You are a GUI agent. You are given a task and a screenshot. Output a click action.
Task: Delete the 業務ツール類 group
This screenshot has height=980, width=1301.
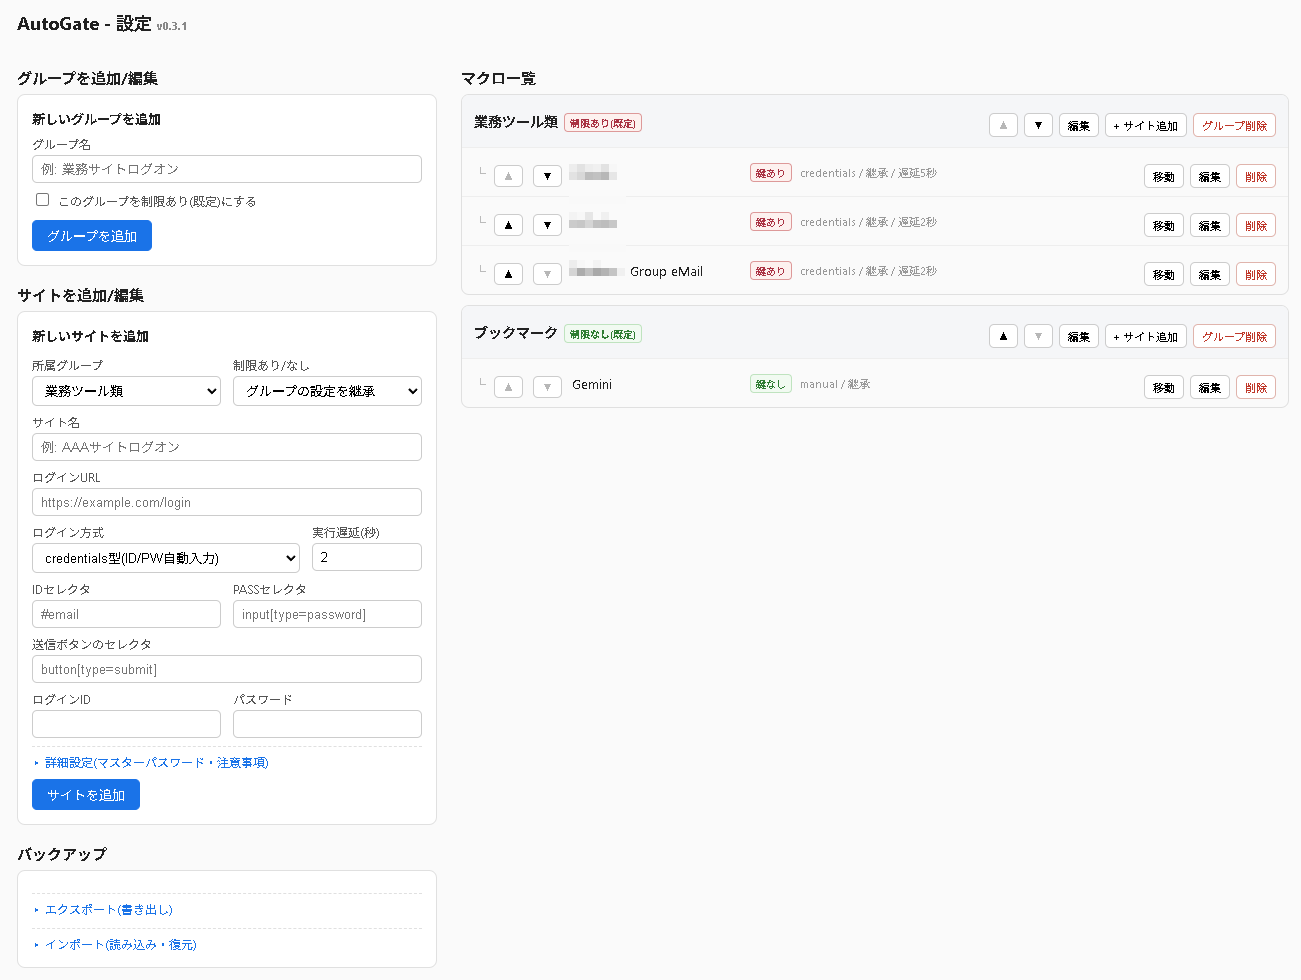[x=1234, y=125]
